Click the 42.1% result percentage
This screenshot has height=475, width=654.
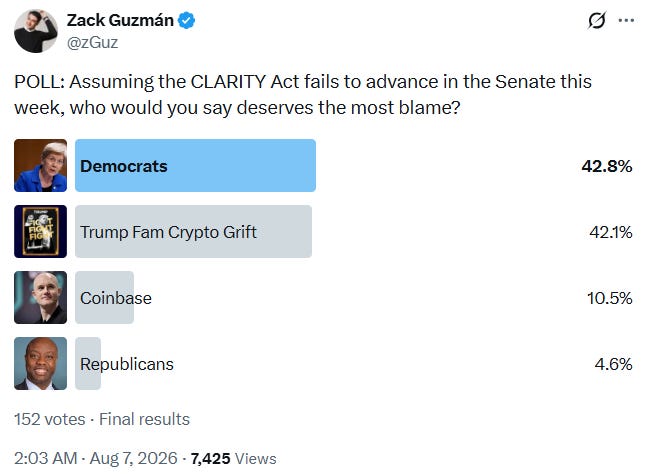coord(611,232)
